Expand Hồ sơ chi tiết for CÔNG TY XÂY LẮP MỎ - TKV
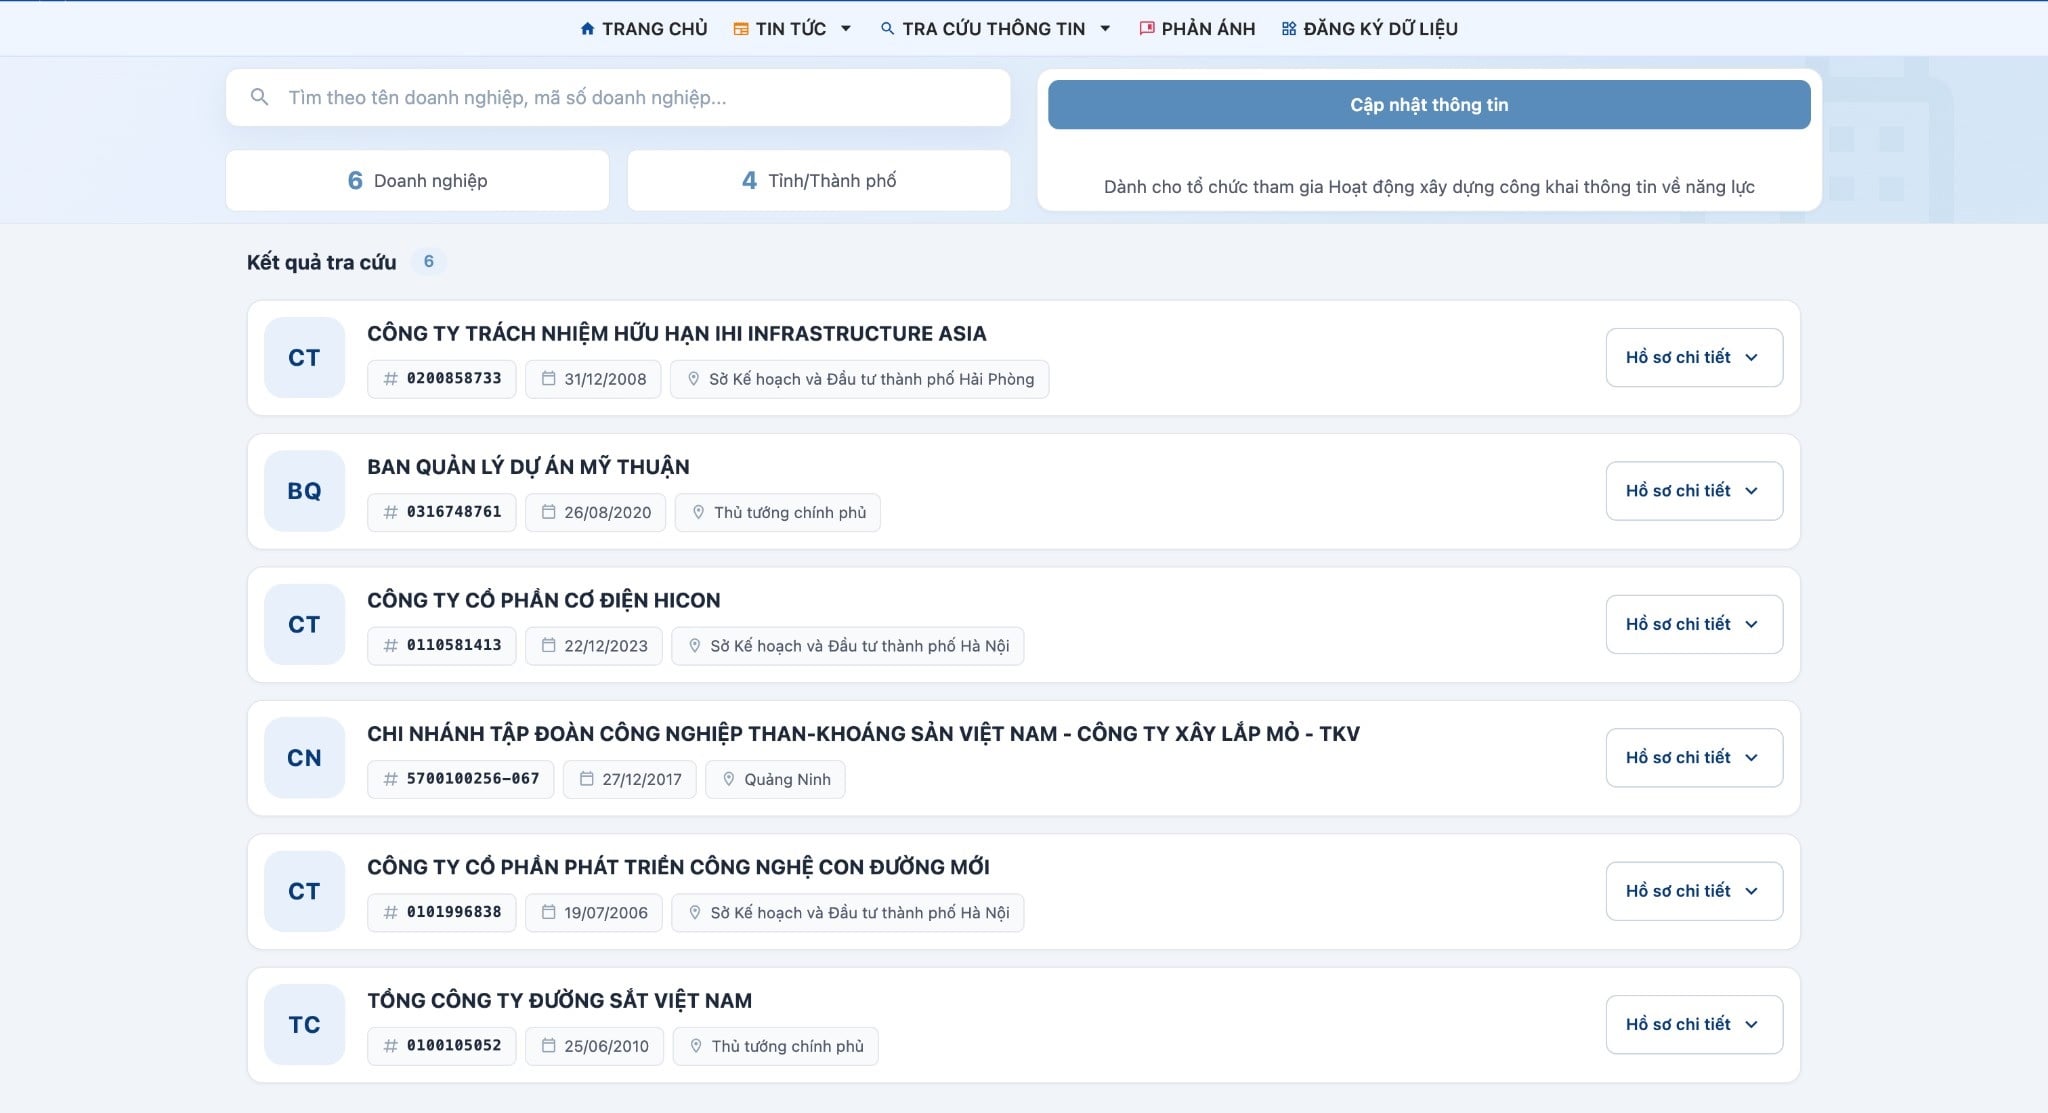Image resolution: width=2048 pixels, height=1113 pixels. (1694, 758)
